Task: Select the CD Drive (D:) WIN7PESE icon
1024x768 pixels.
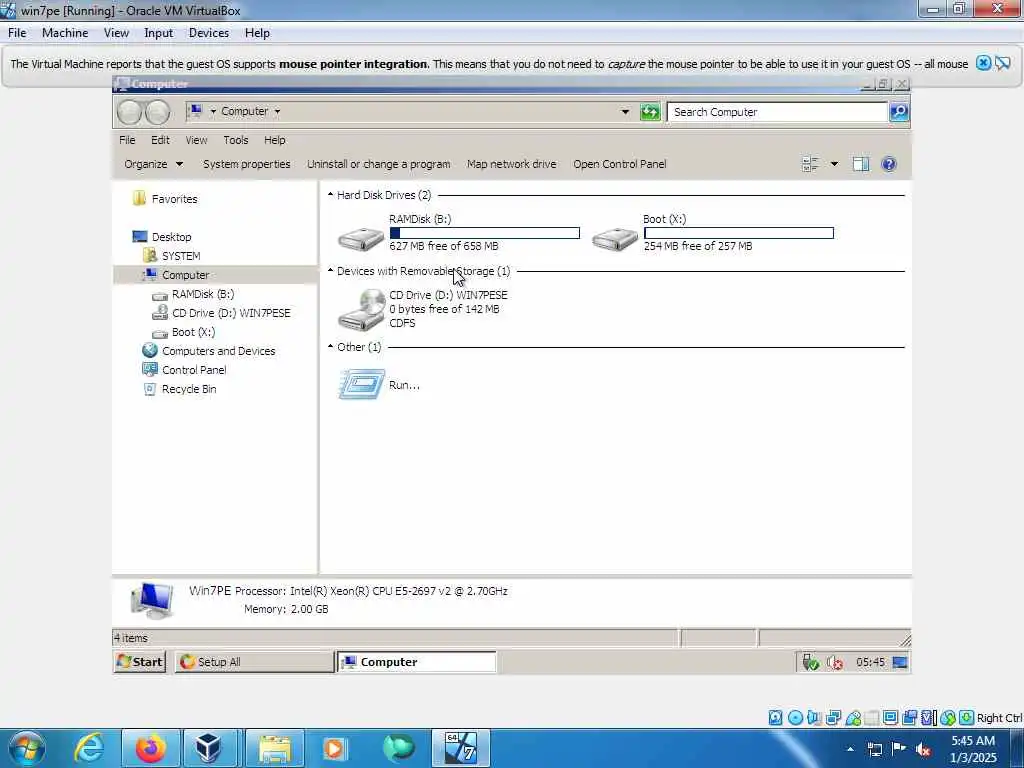Action: click(x=361, y=310)
